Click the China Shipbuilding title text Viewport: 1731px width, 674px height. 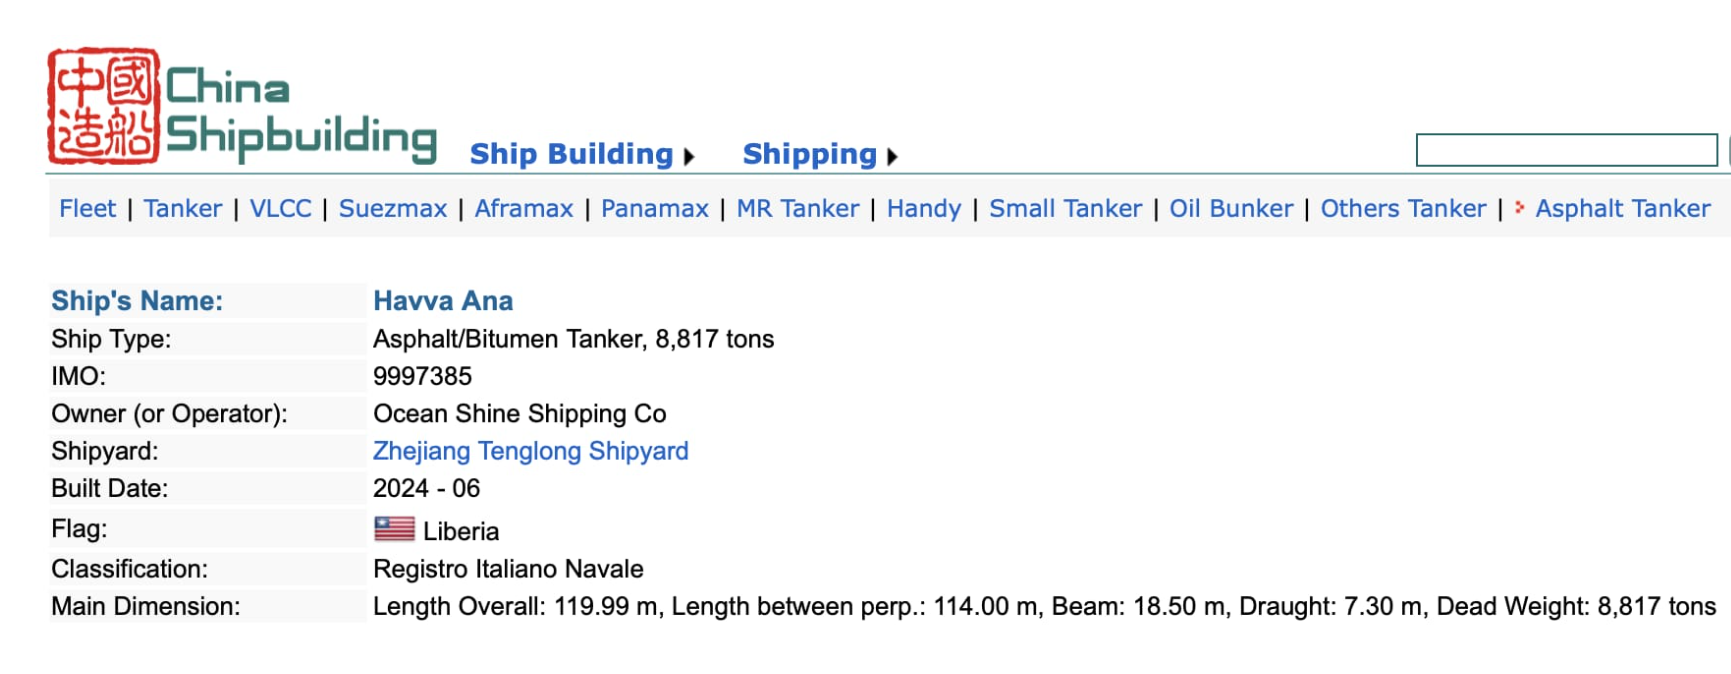[301, 112]
